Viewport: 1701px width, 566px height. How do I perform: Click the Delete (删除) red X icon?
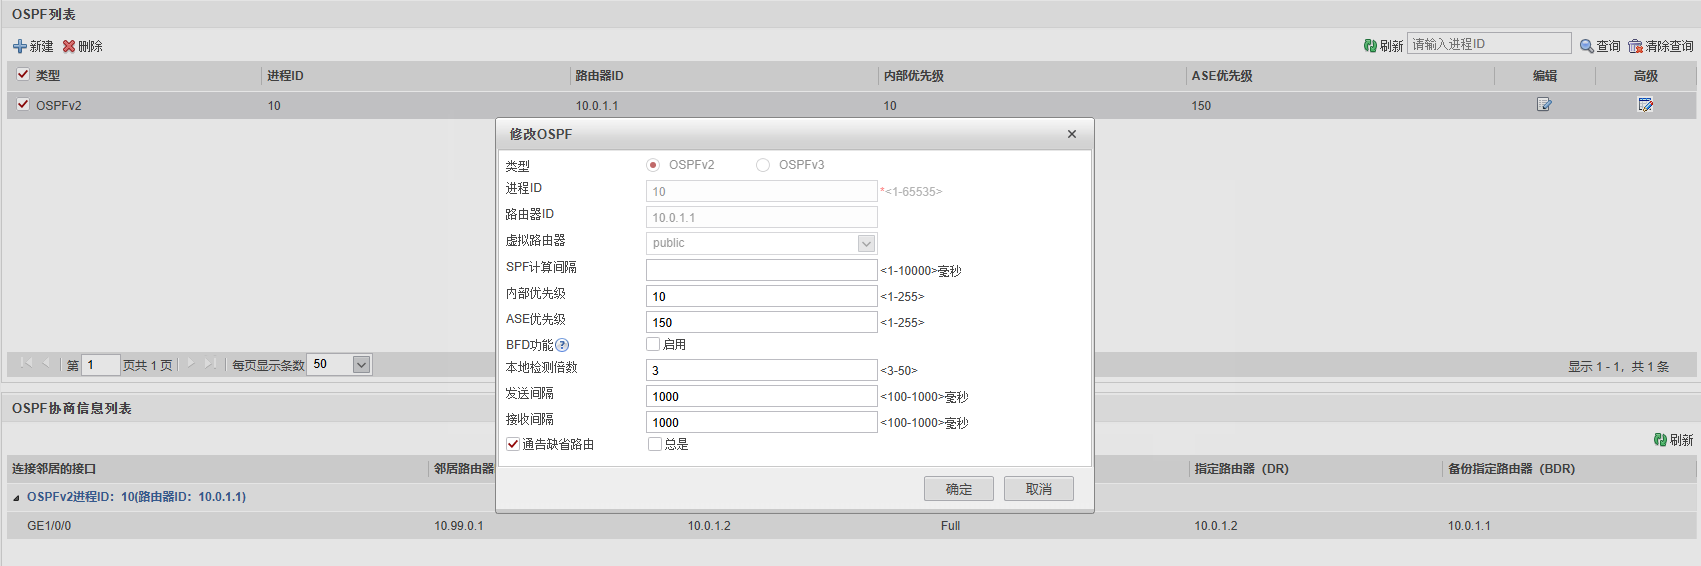pos(69,46)
